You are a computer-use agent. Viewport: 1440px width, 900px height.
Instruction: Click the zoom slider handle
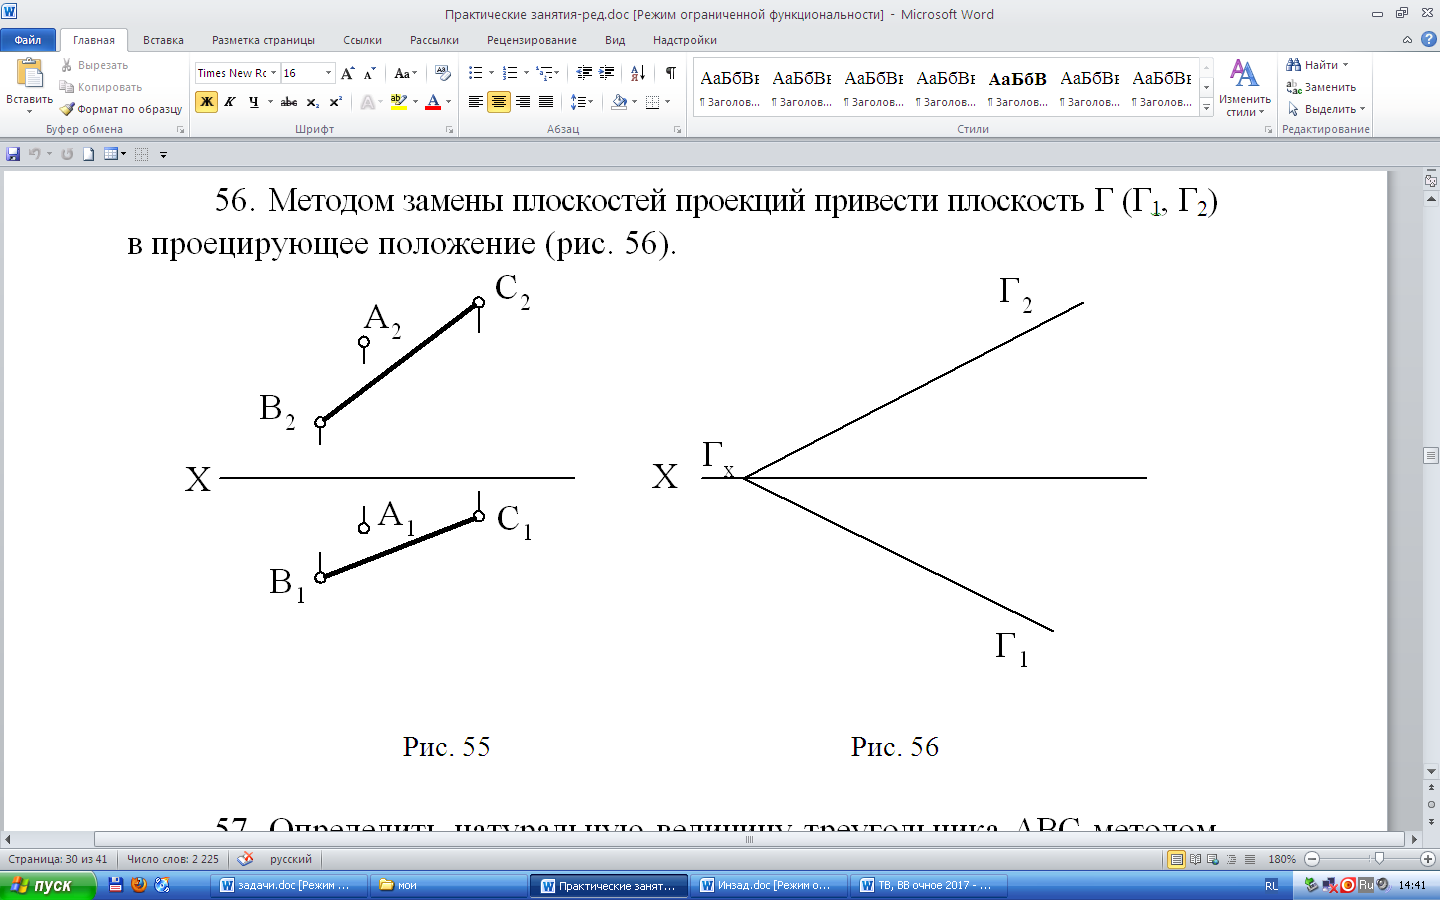[x=1379, y=859]
